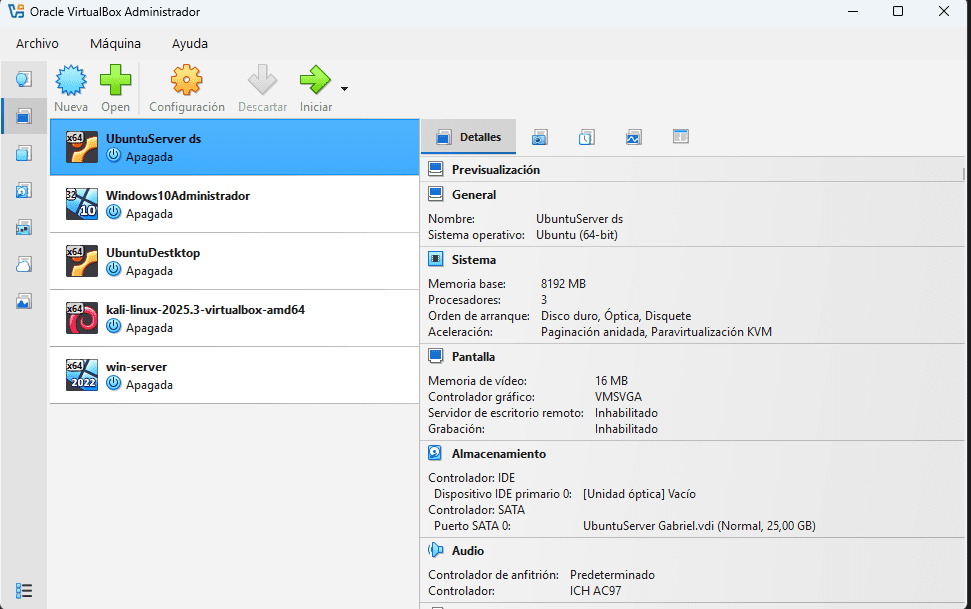Click the Almacenamiento disk icon
Image resolution: width=971 pixels, height=609 pixels.
(435, 453)
